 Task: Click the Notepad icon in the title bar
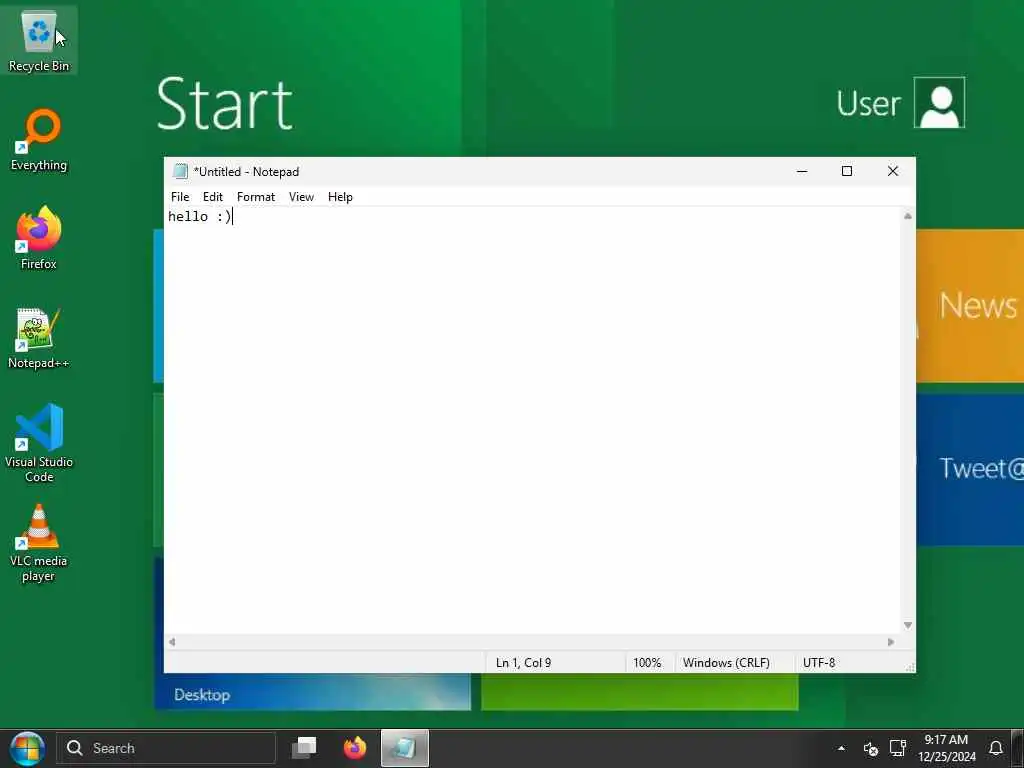point(180,171)
